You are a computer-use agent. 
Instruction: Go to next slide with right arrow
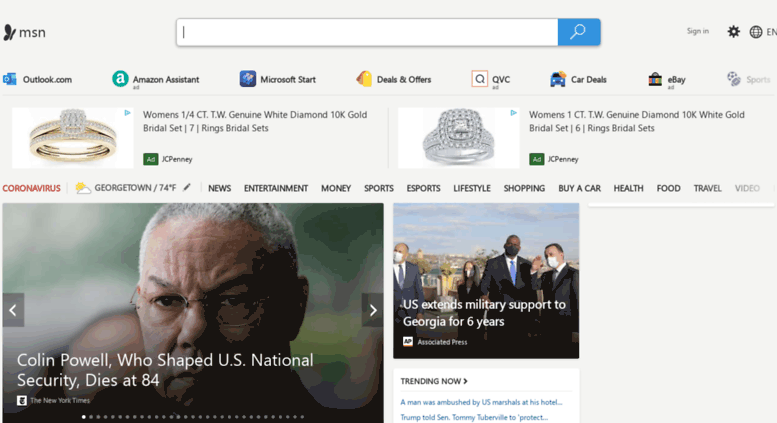[x=373, y=310]
